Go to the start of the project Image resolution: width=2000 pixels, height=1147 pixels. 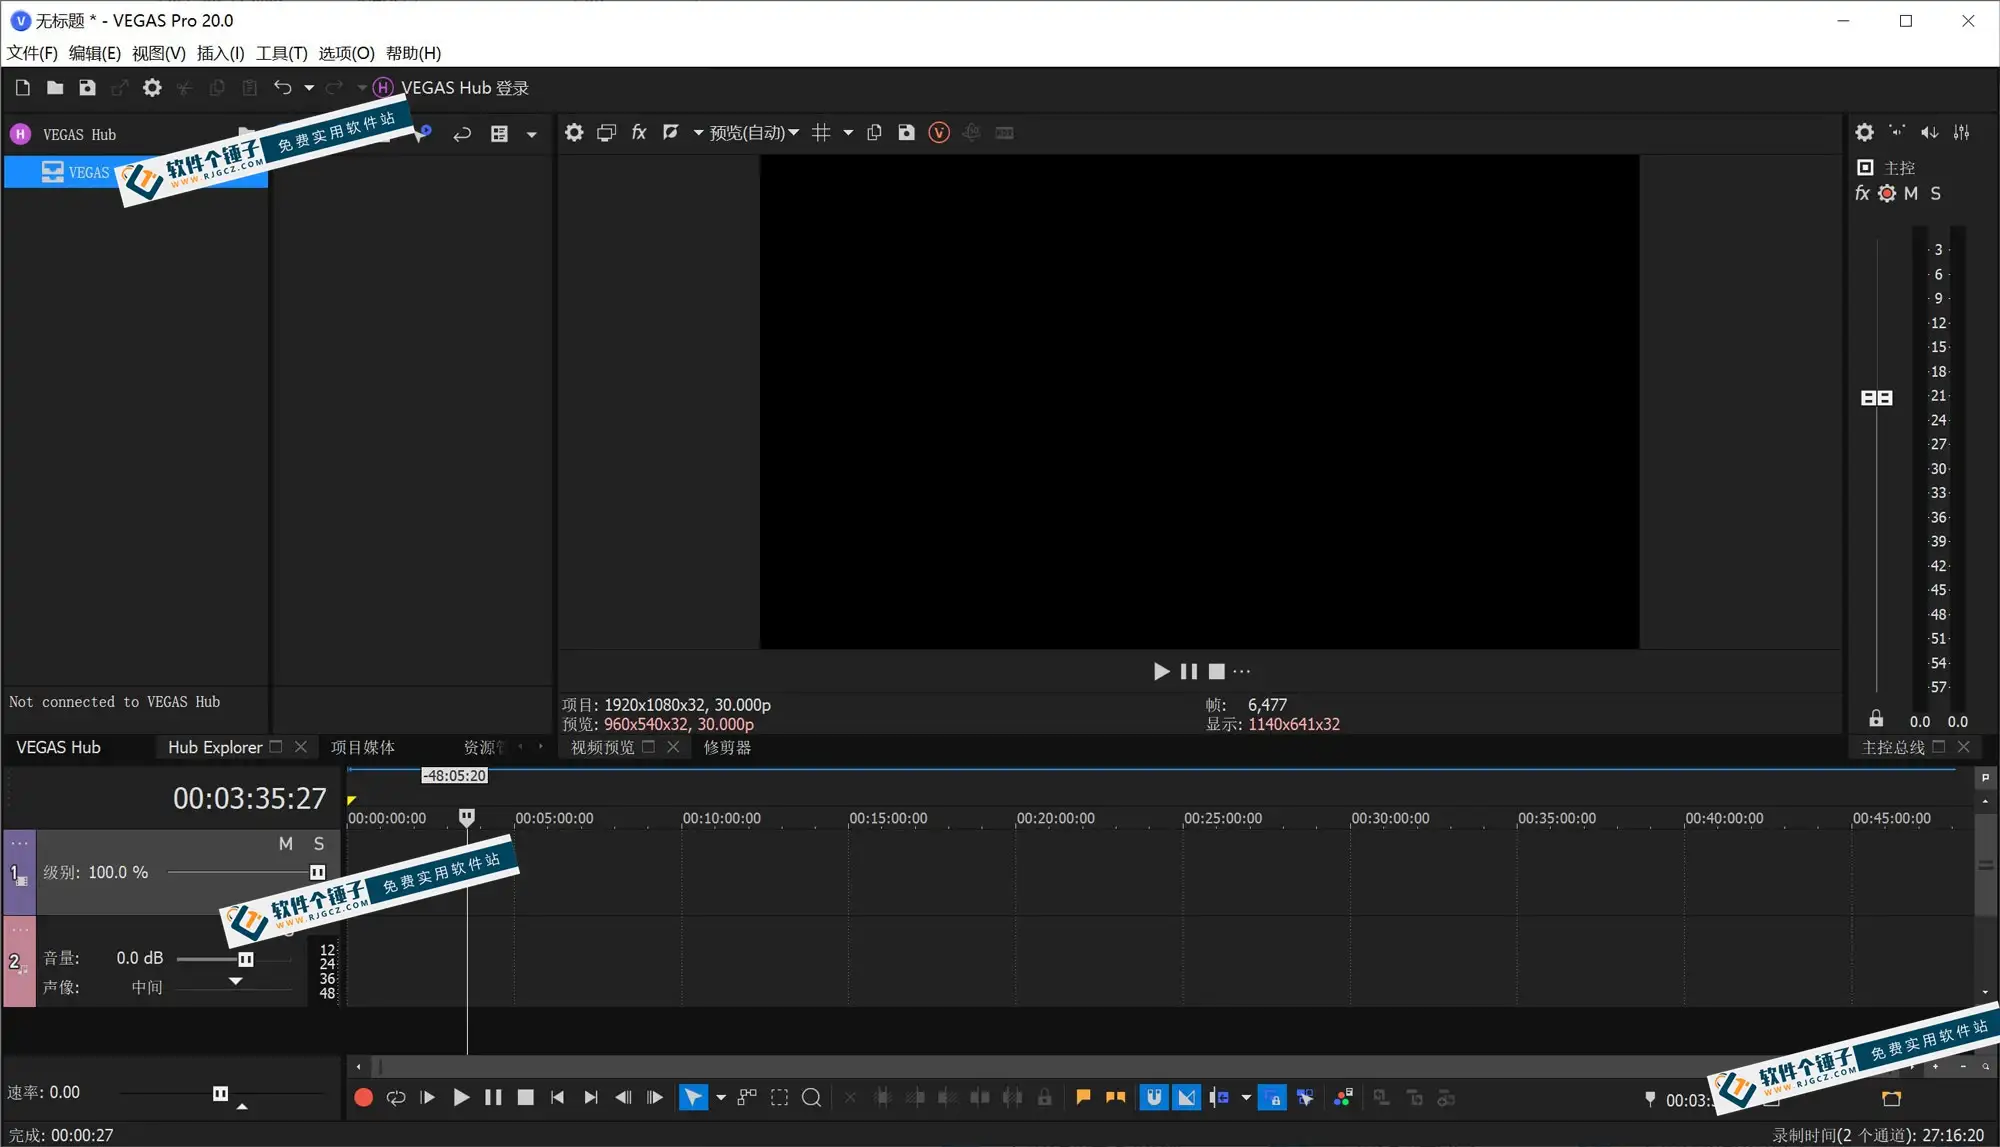pos(557,1098)
